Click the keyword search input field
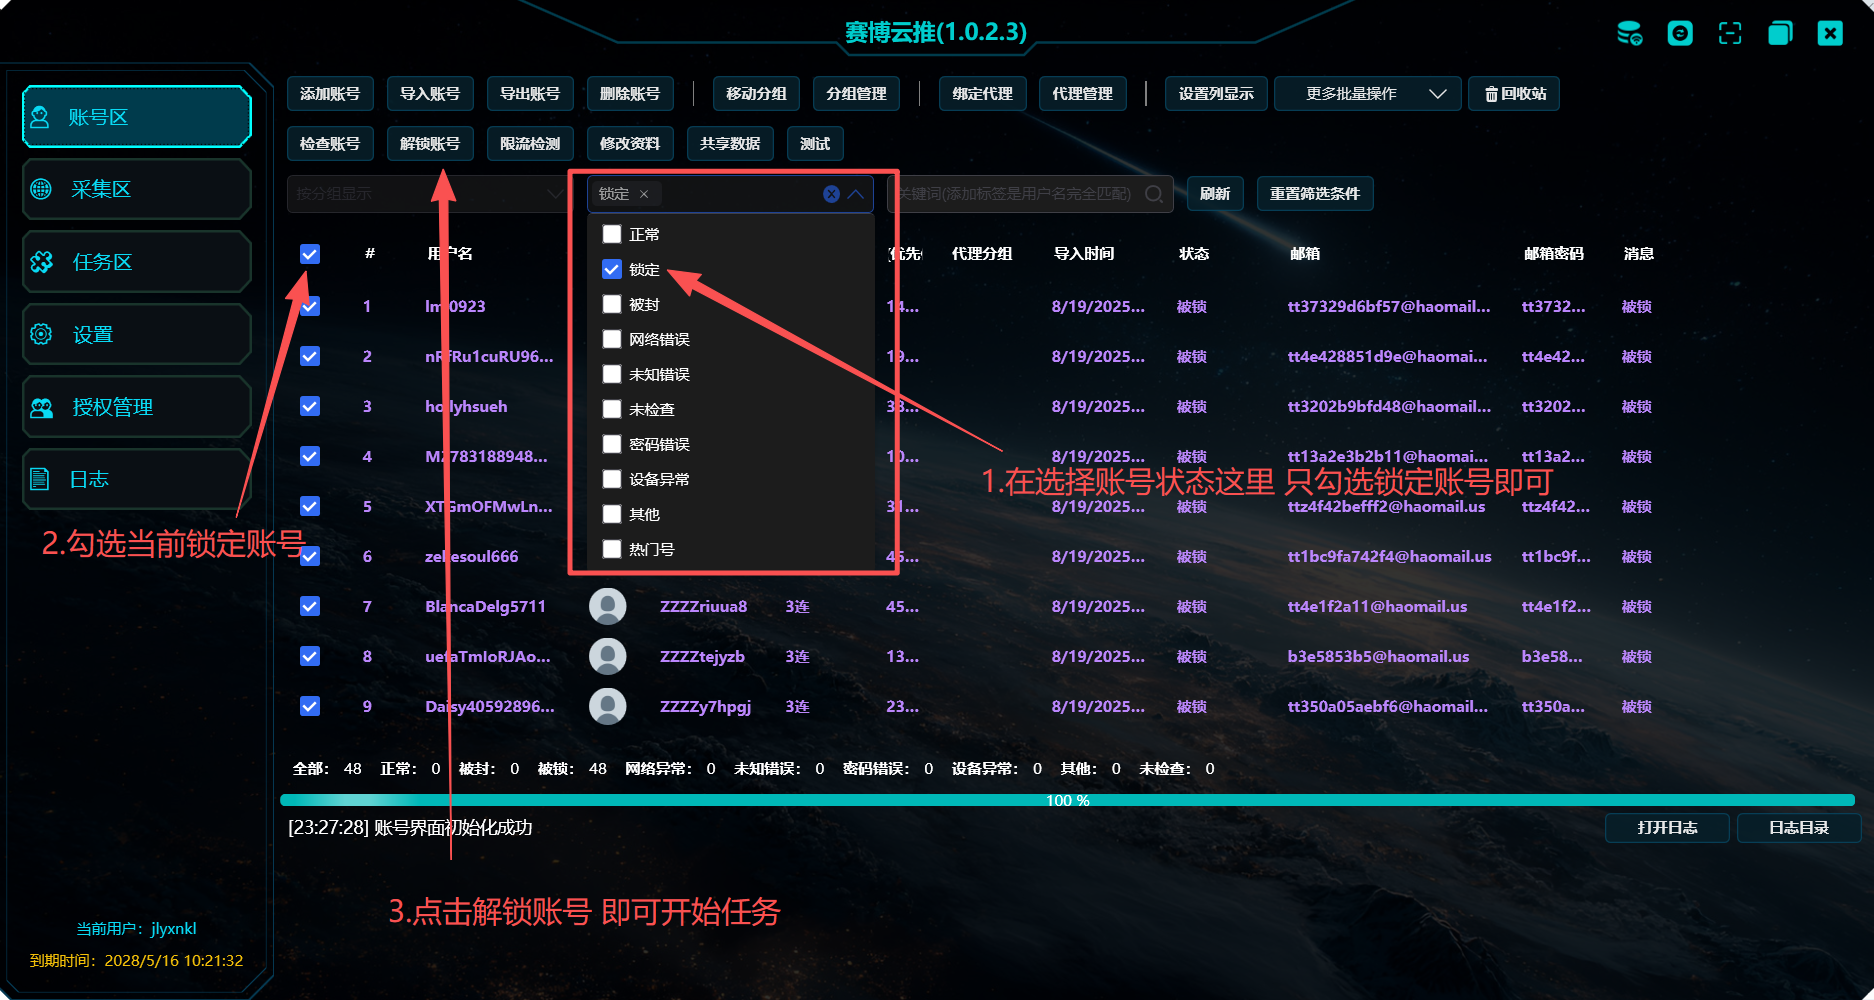The height and width of the screenshot is (1000, 1874). (x=1020, y=194)
